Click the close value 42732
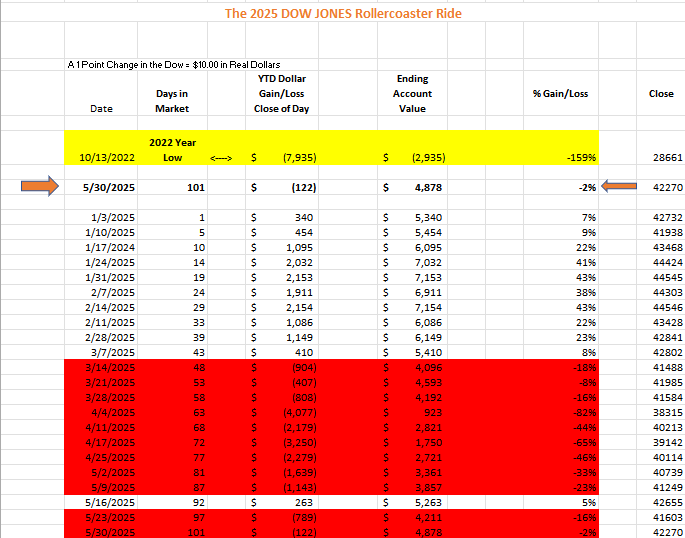Image resolution: width=685 pixels, height=538 pixels. [668, 217]
